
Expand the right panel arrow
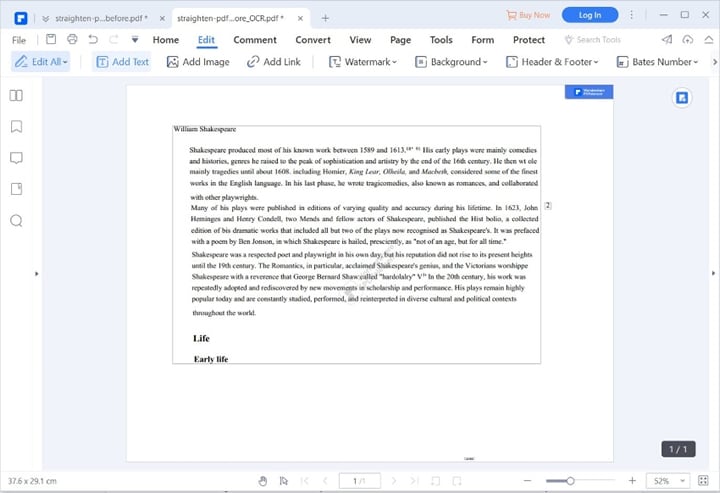coord(713,273)
